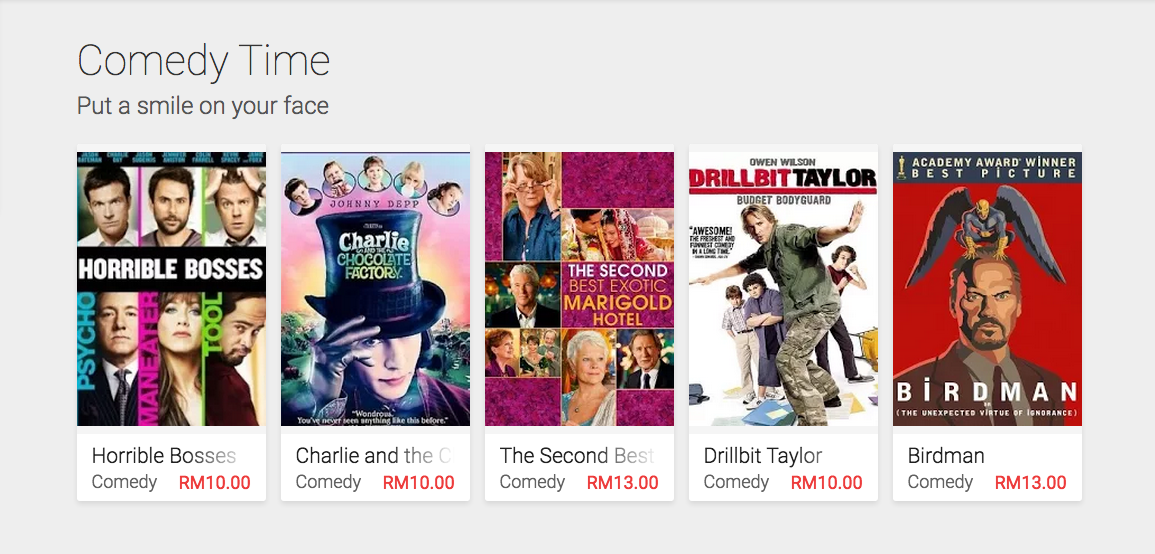
Task: Open Charlie and the Chocolate Factory poster
Action: pos(375,288)
